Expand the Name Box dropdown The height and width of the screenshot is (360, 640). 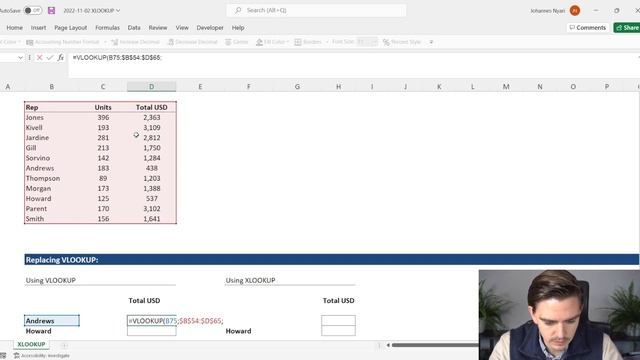coord(20,58)
